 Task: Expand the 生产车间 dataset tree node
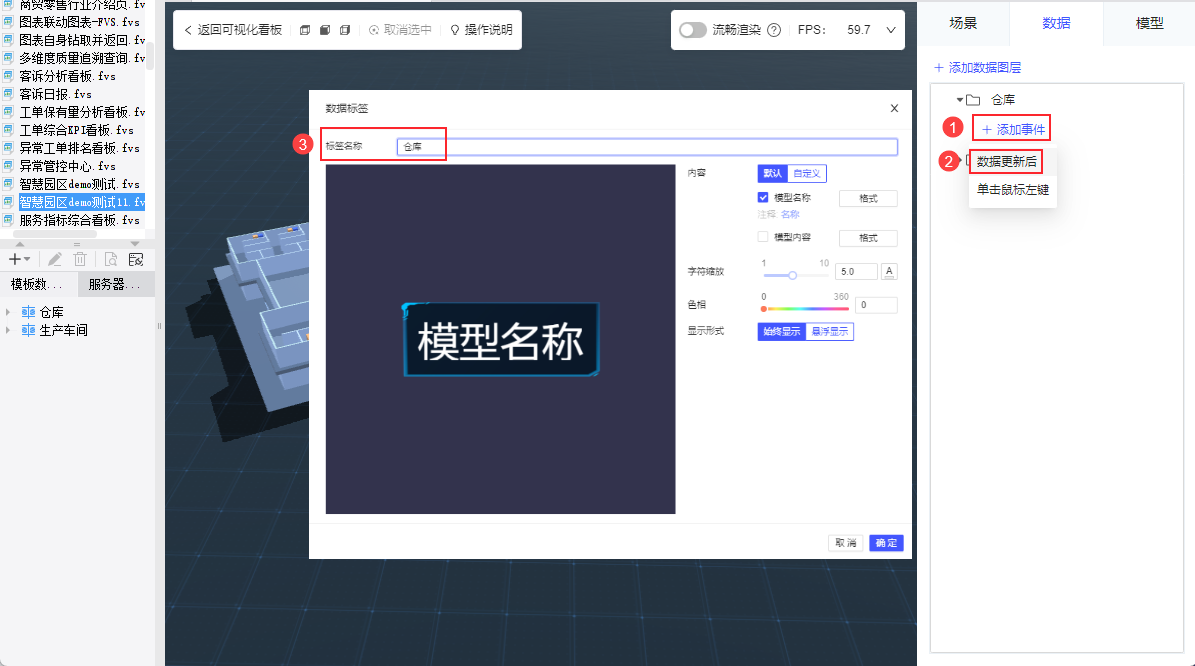[8, 330]
